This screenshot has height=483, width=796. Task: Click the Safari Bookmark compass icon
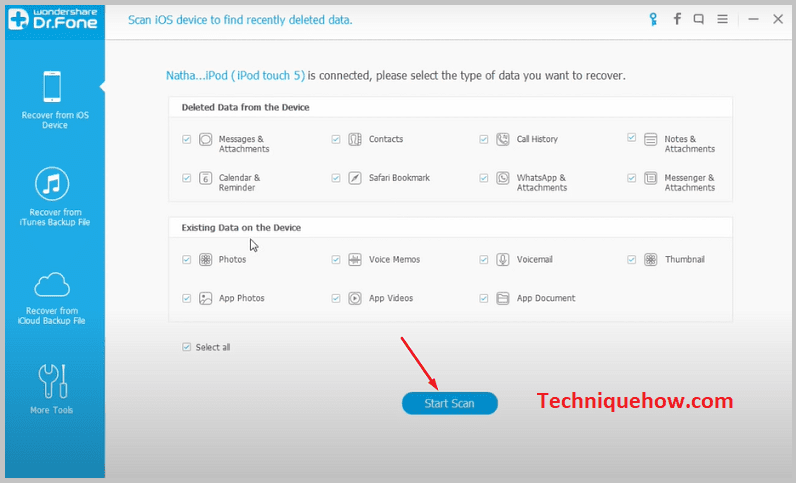(x=355, y=178)
